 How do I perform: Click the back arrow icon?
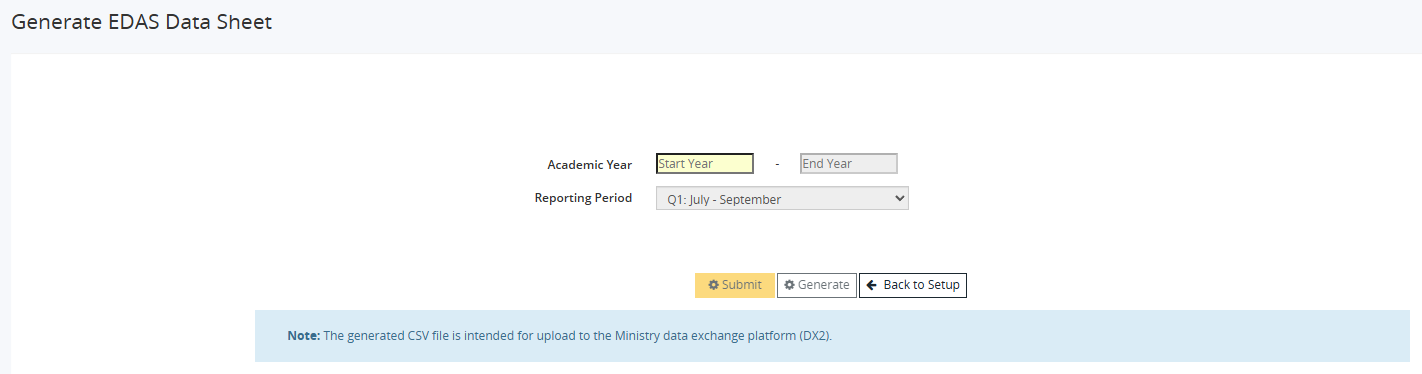(x=872, y=285)
